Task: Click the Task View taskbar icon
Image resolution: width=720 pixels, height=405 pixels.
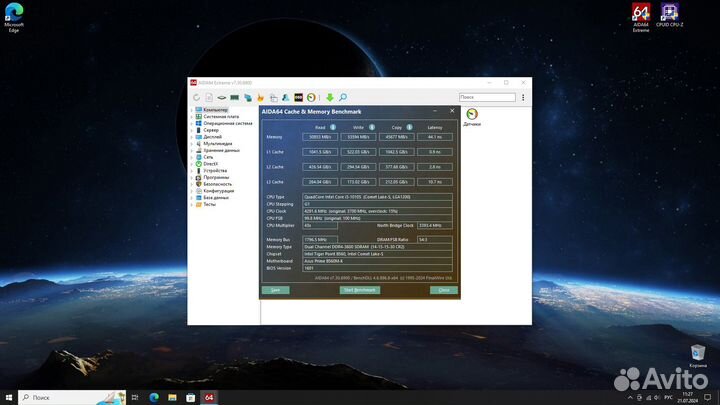Action: click(x=135, y=397)
